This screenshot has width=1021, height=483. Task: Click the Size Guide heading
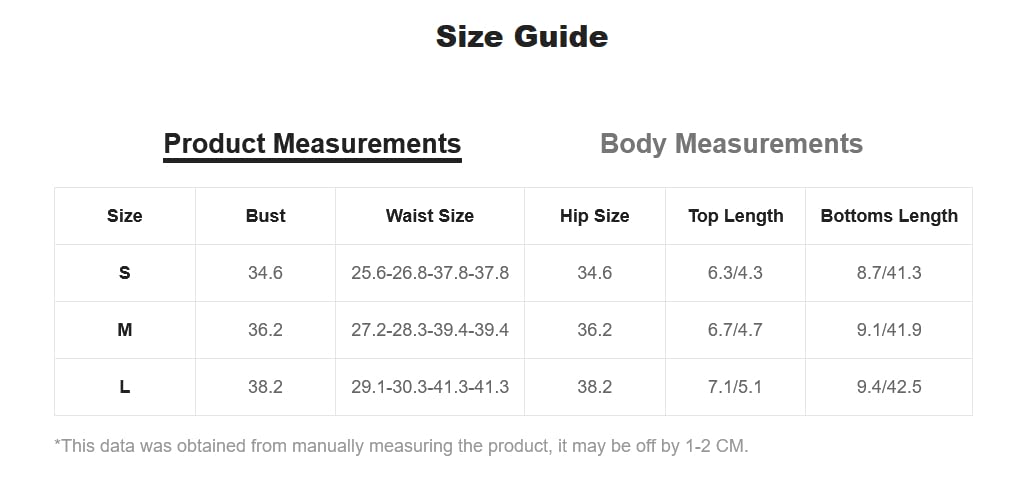click(x=521, y=37)
